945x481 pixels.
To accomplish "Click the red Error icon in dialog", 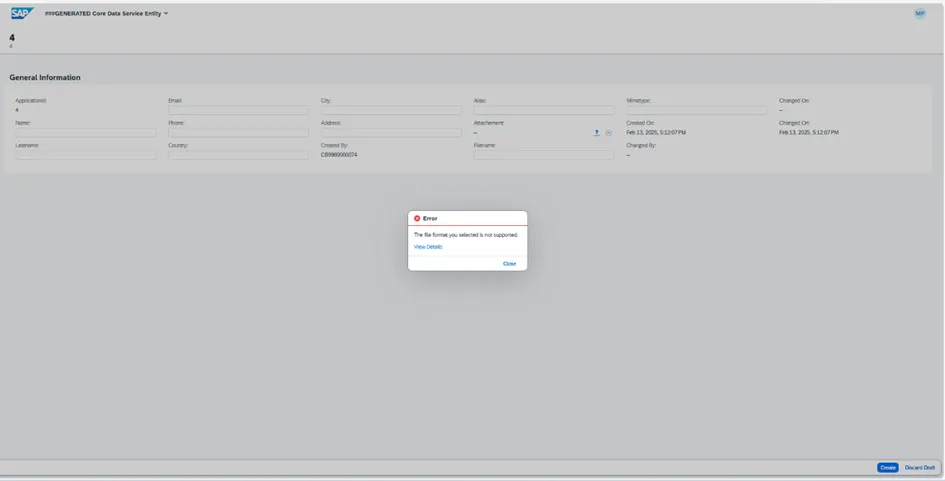I will click(417, 218).
